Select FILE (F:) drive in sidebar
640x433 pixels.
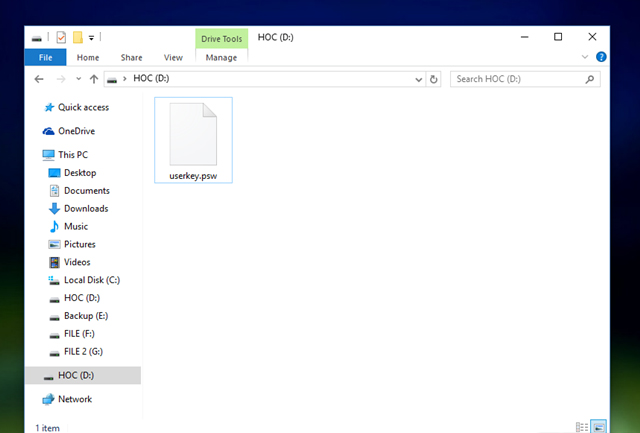click(79, 334)
